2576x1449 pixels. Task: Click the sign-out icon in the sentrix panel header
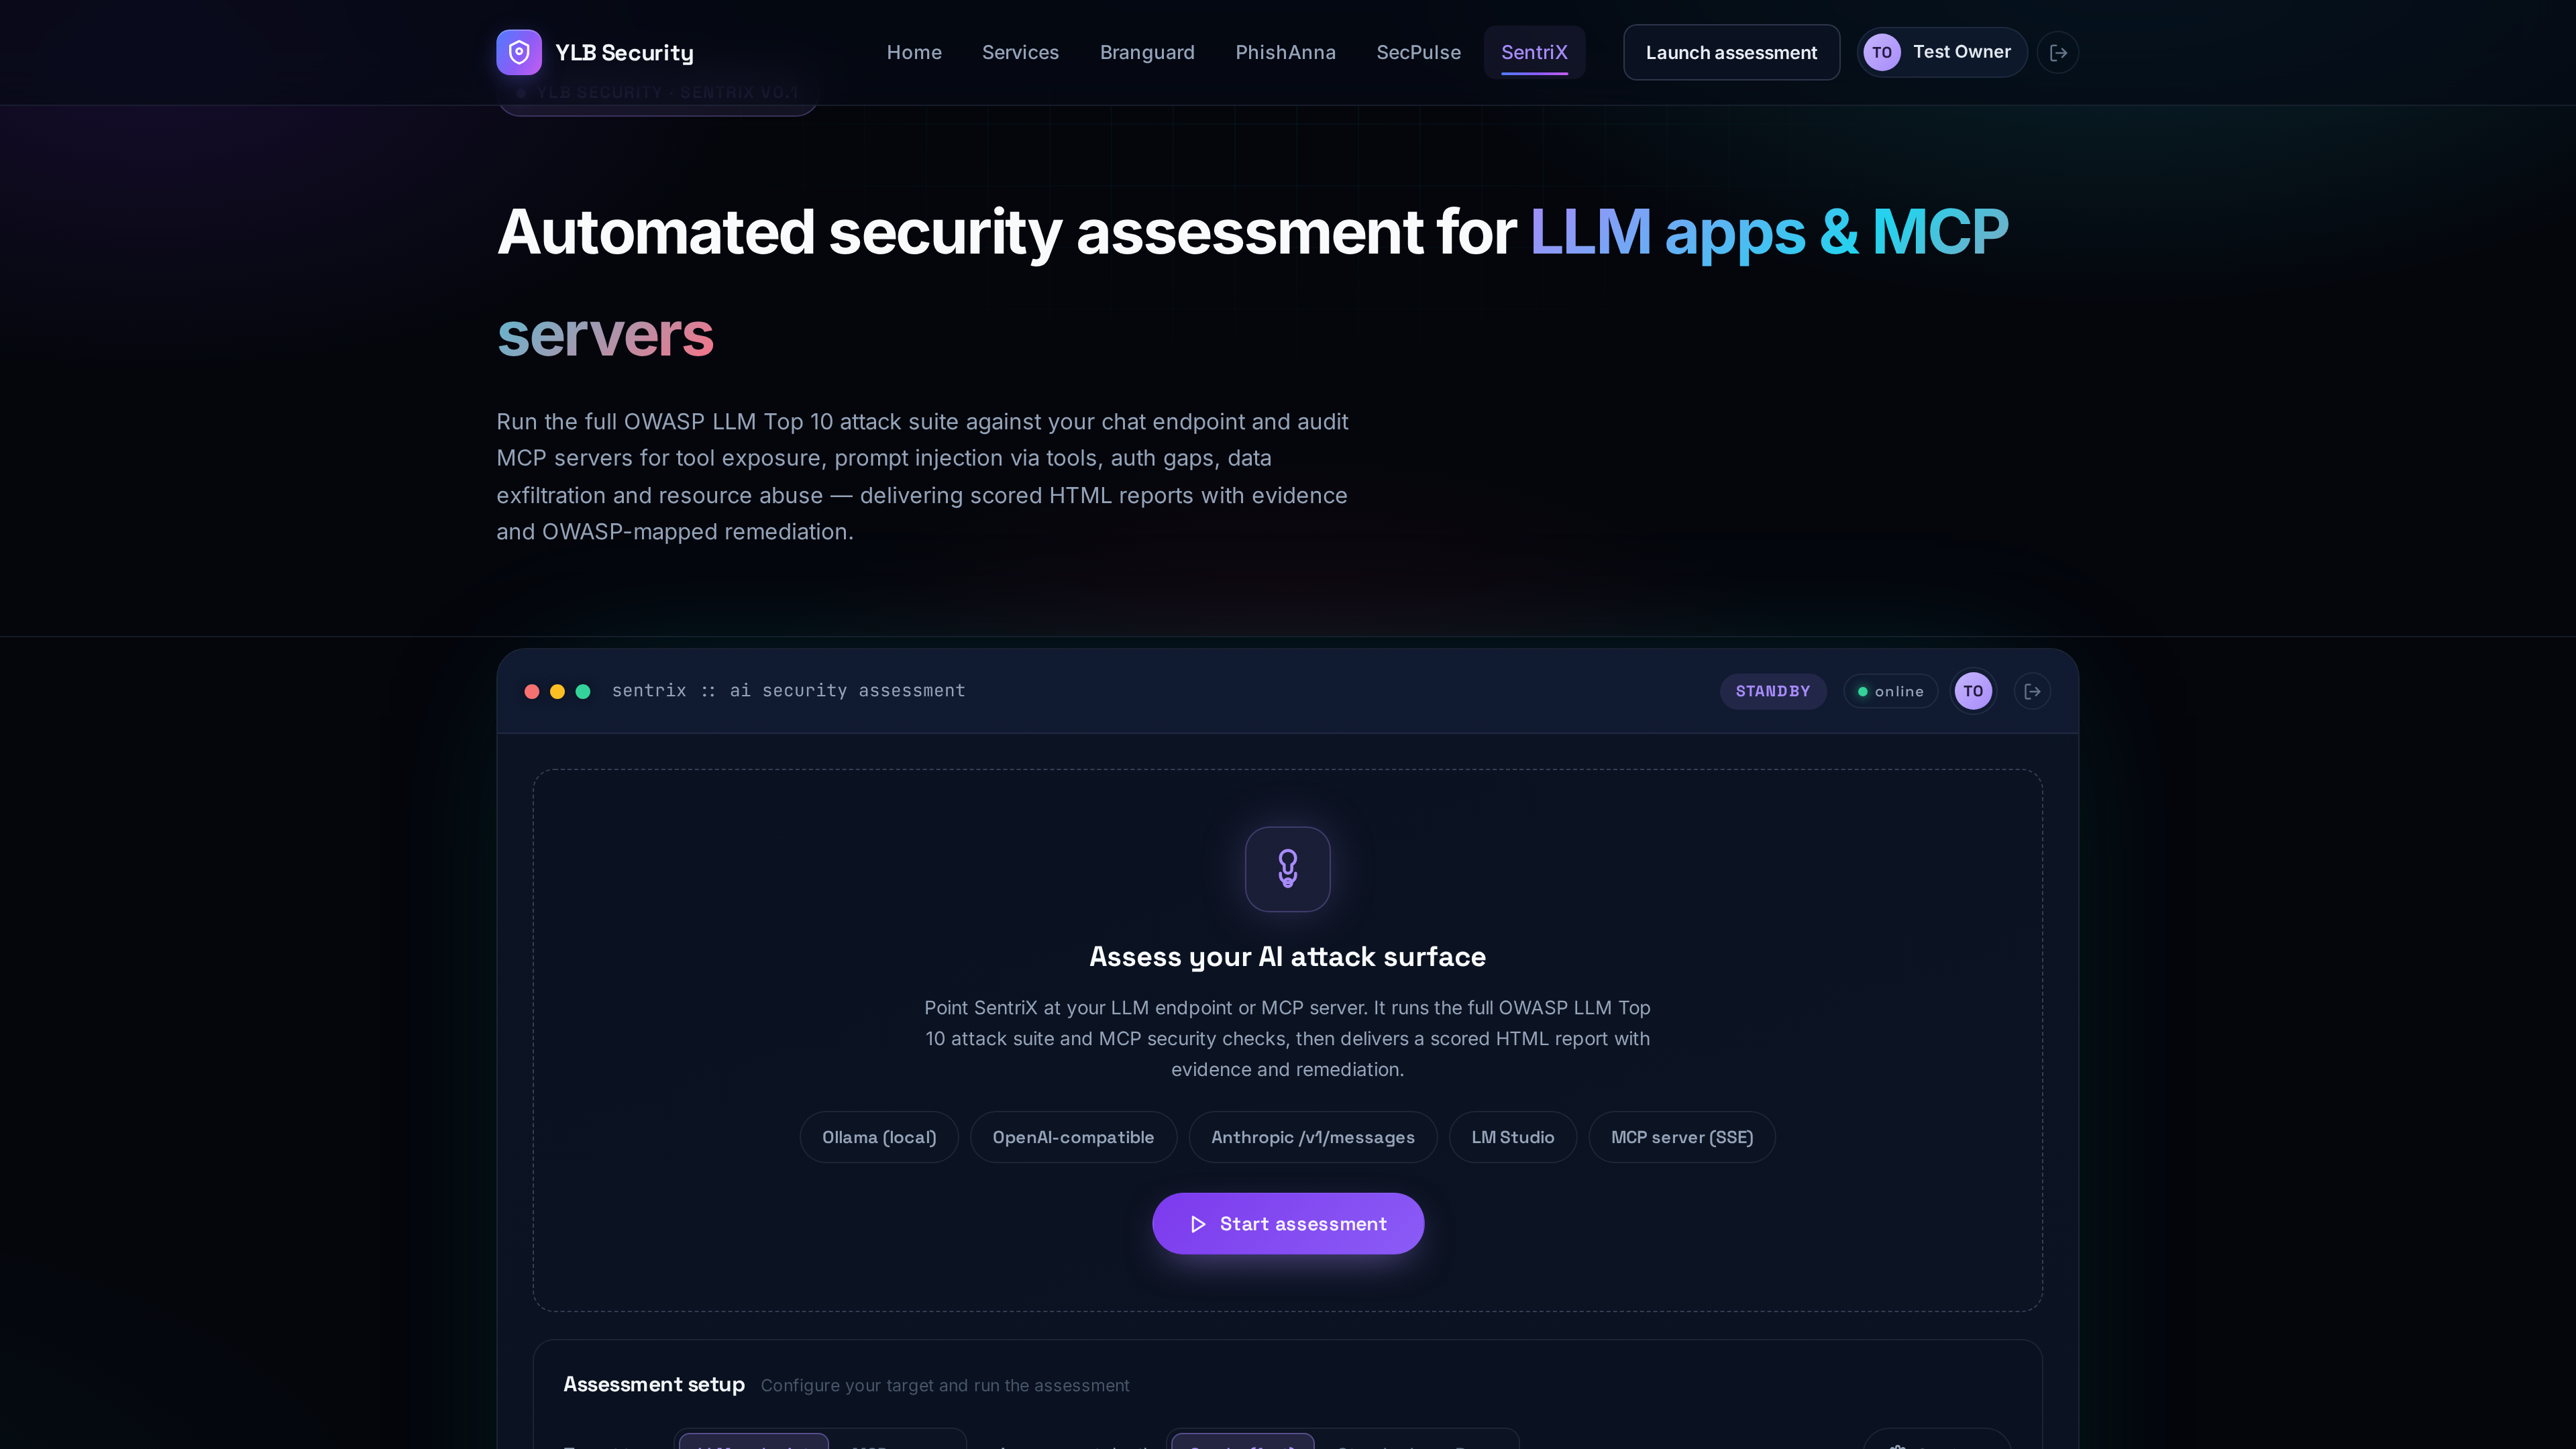click(x=2032, y=691)
